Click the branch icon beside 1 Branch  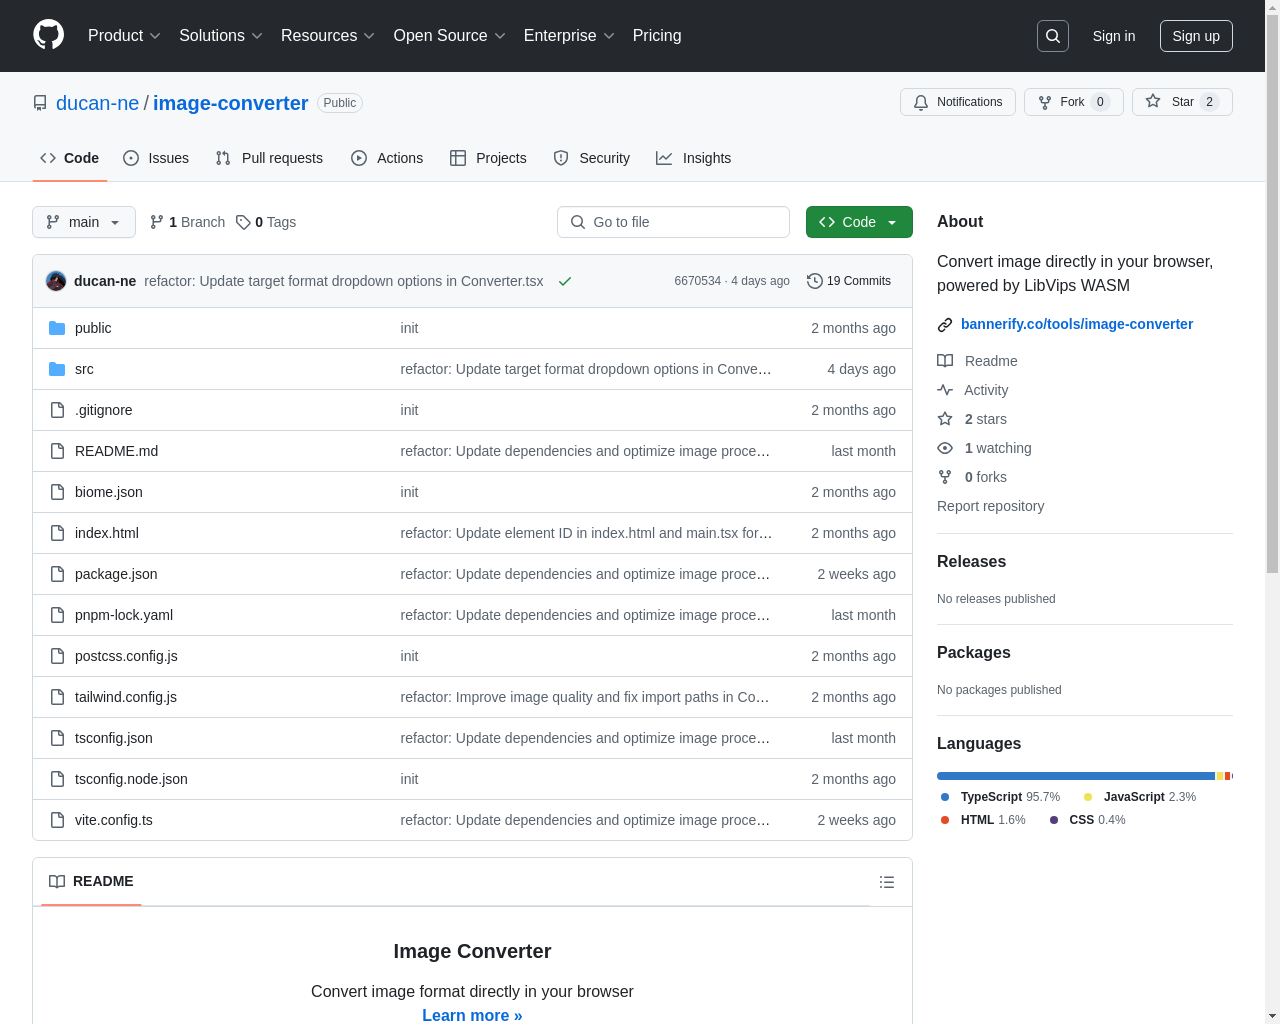[x=157, y=222]
